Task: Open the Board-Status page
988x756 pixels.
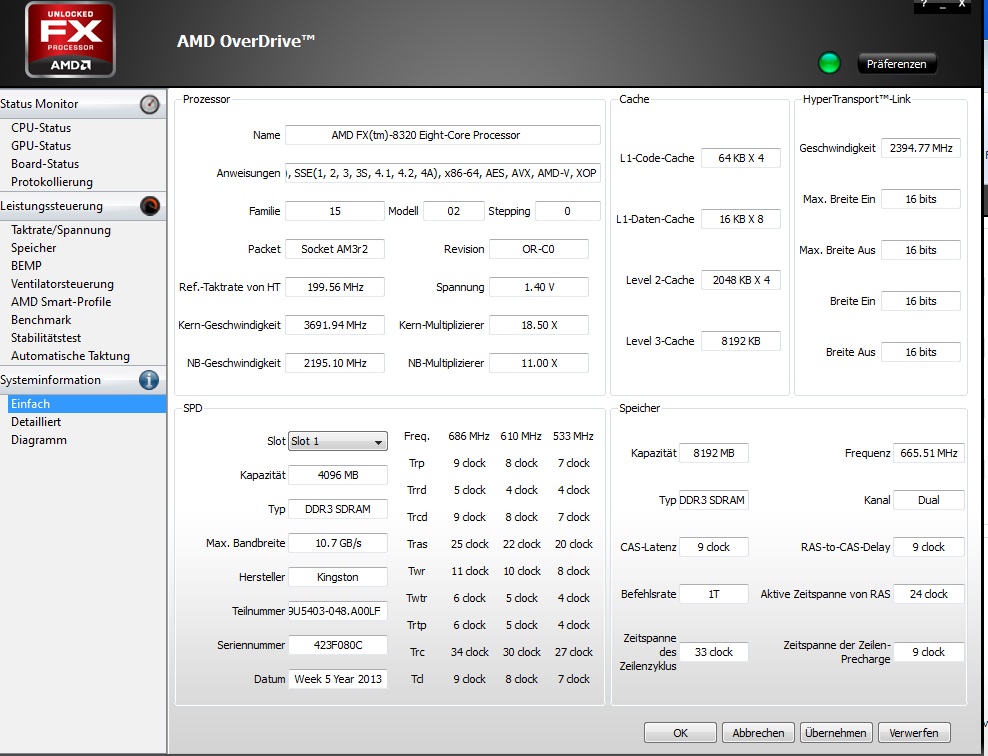Action: point(45,164)
